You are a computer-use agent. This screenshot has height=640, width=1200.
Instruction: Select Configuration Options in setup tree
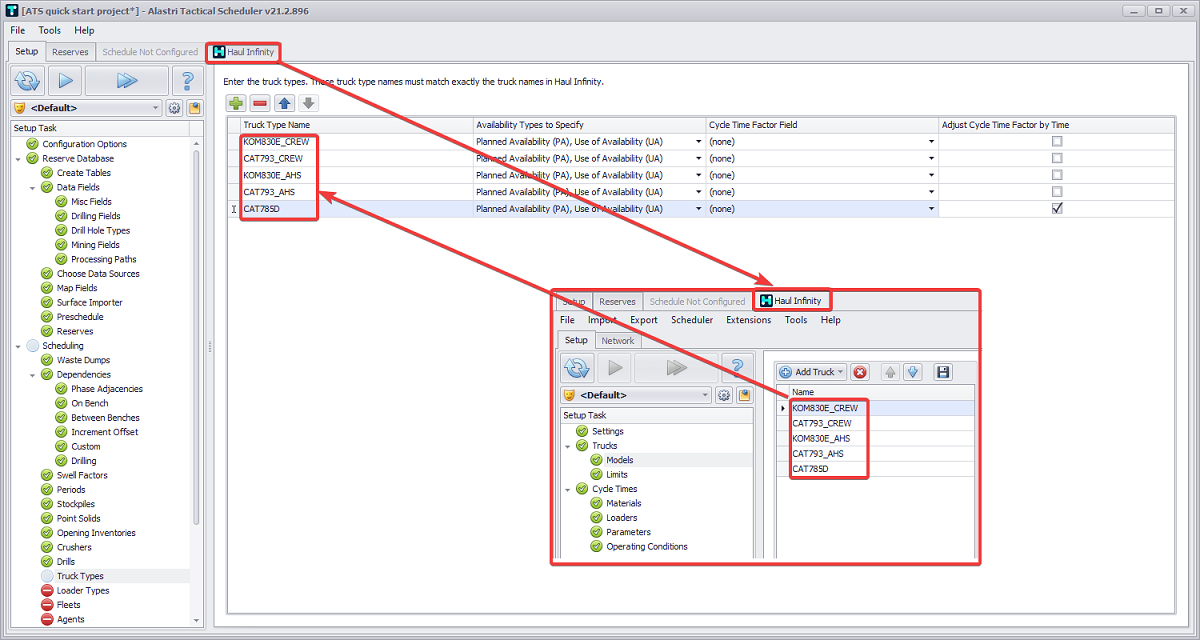point(84,144)
